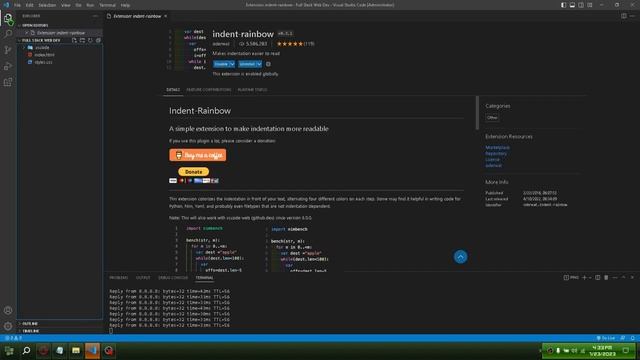
Task: Open the Explorer view in activity bar
Action: click(x=8, y=19)
